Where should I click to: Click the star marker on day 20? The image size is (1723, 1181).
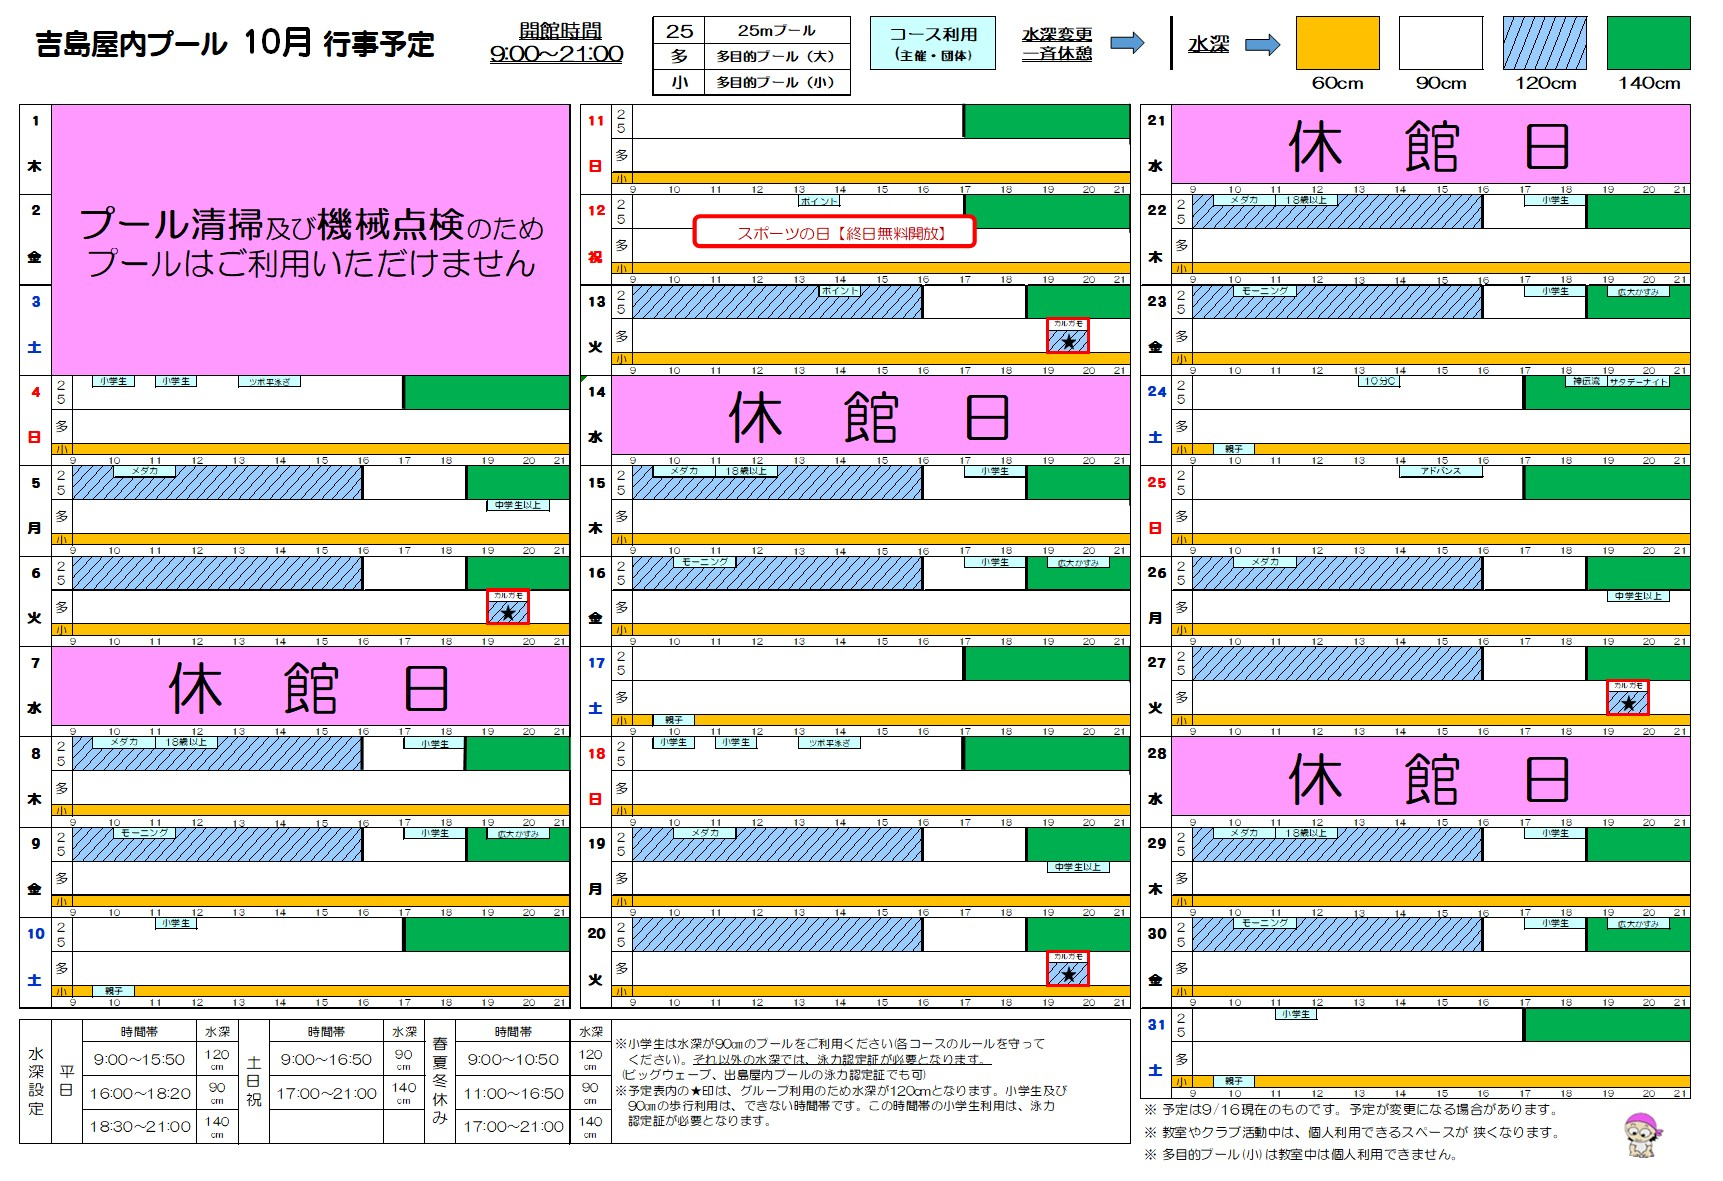1068,975
